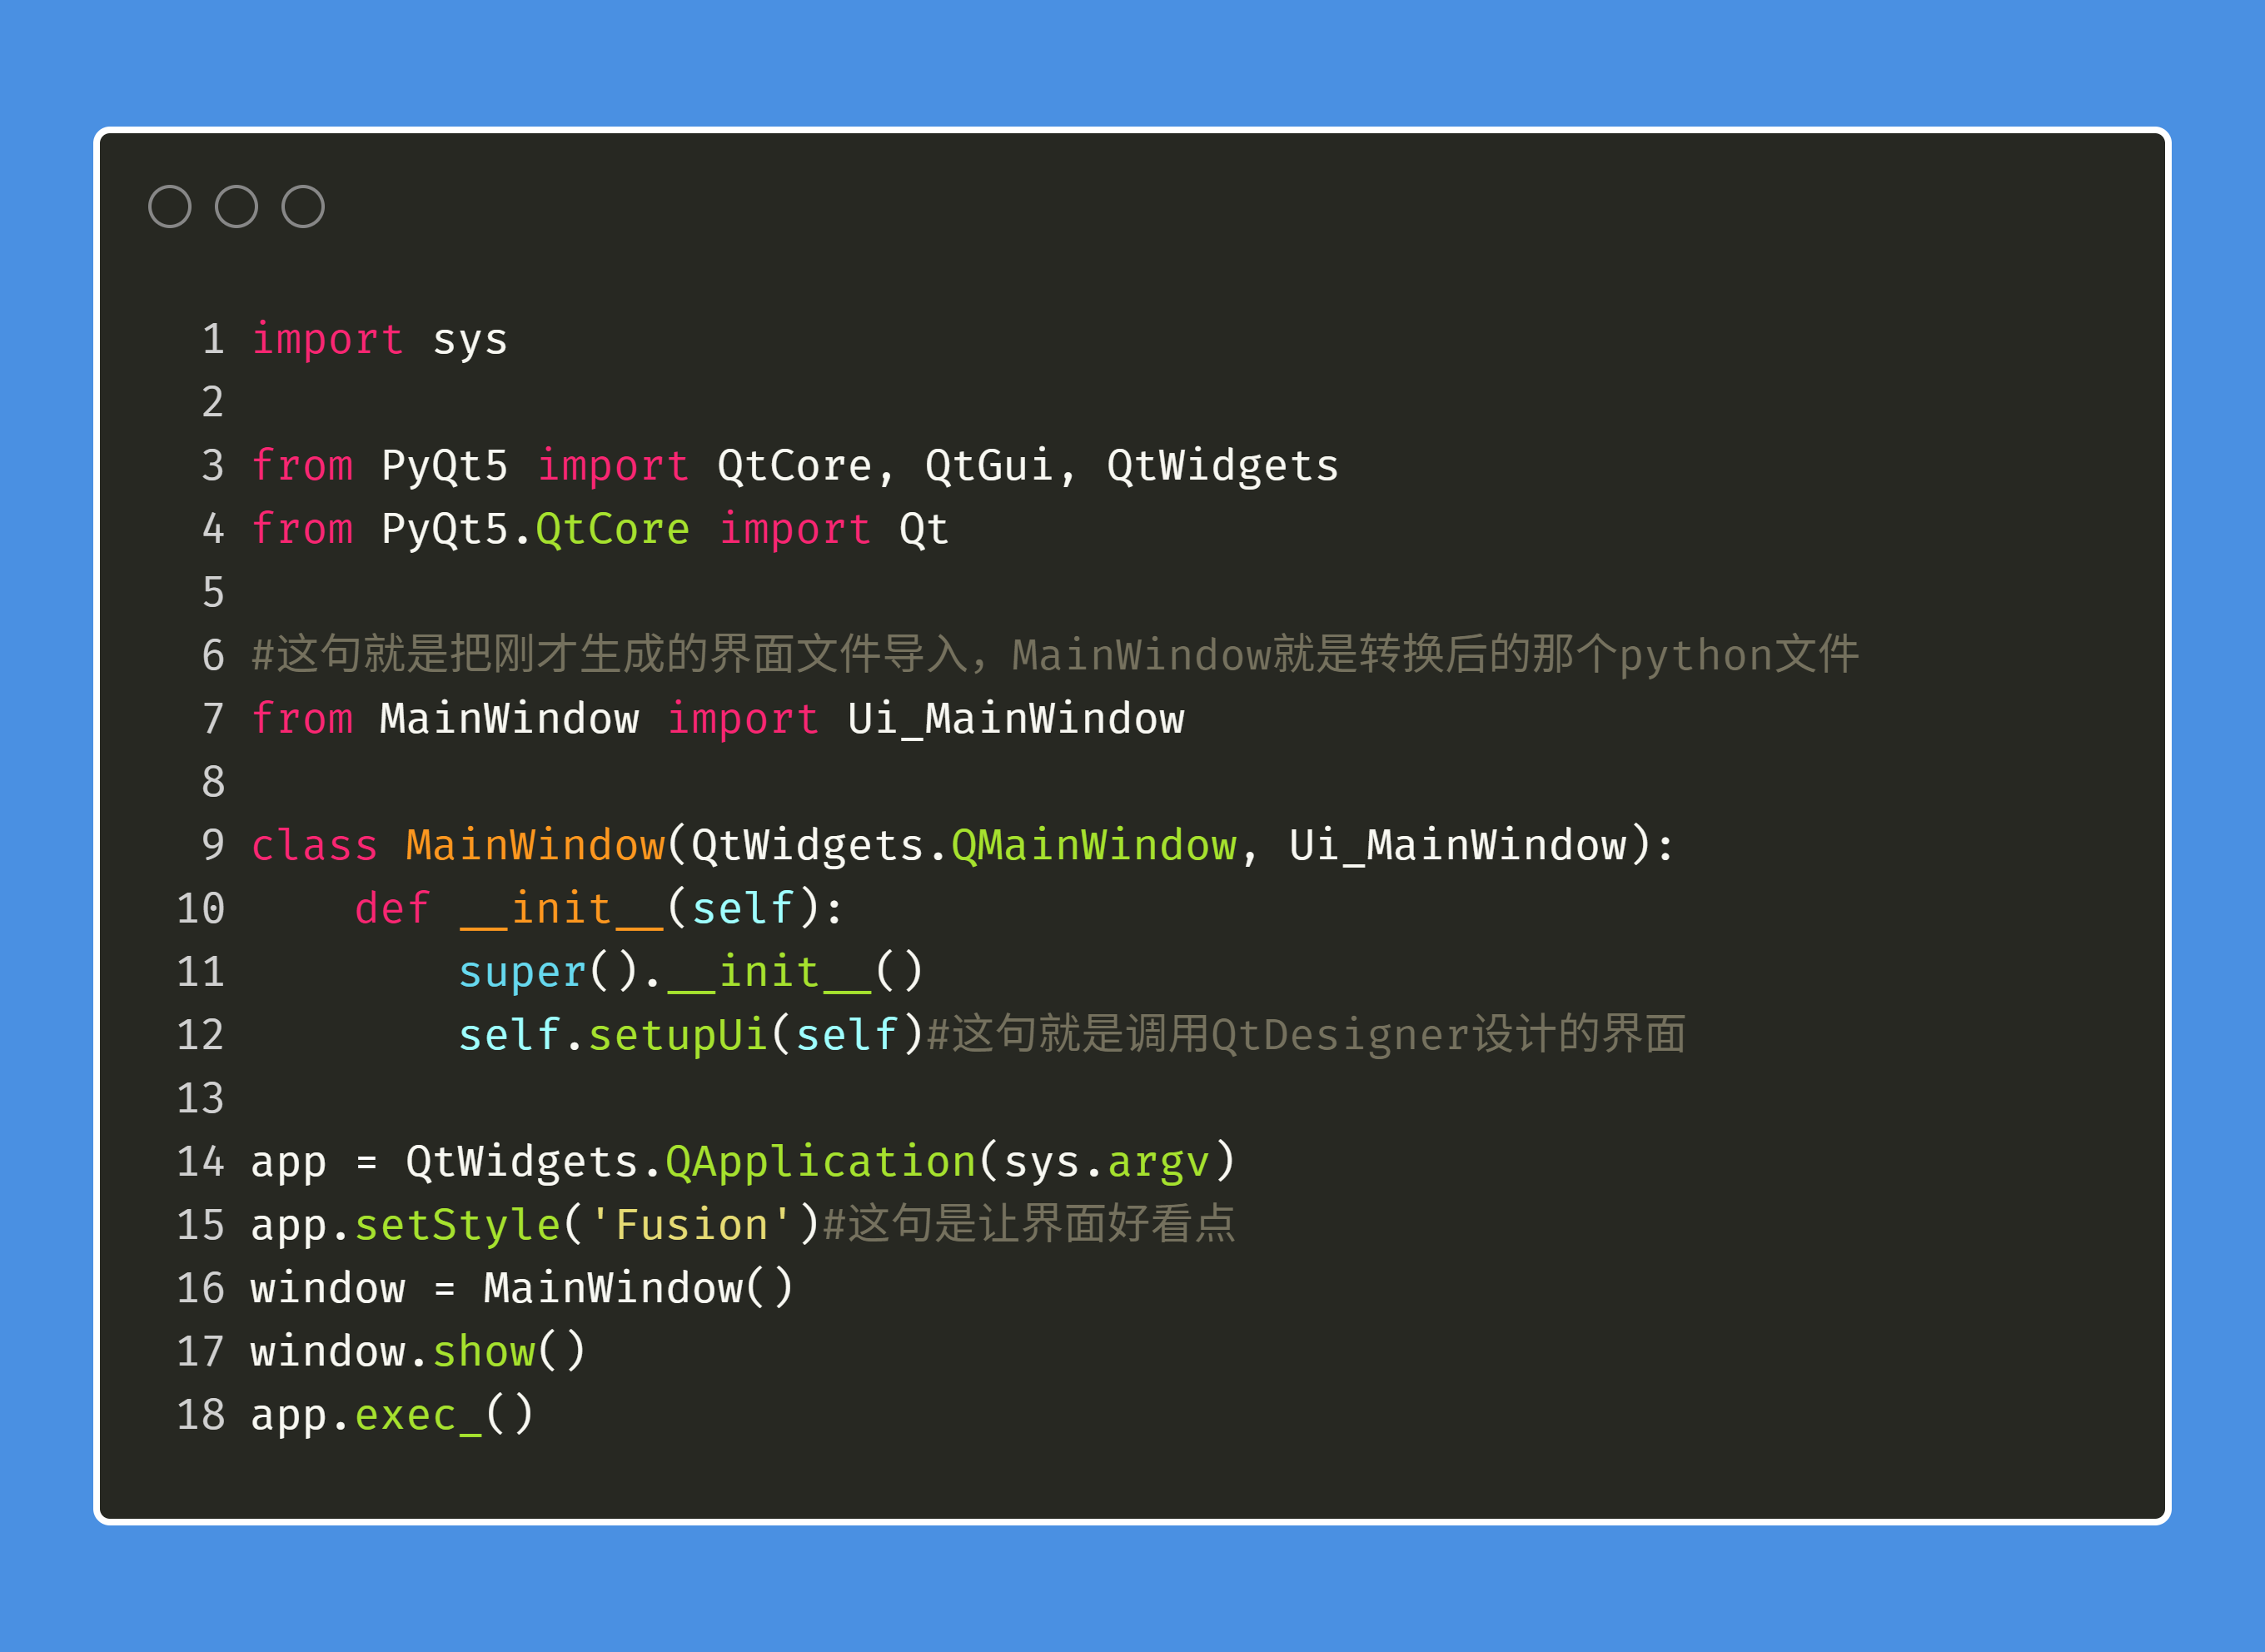This screenshot has height=1652, width=2265.
Task: Click the 'Fusion' string on line 15
Action: click(691, 1225)
